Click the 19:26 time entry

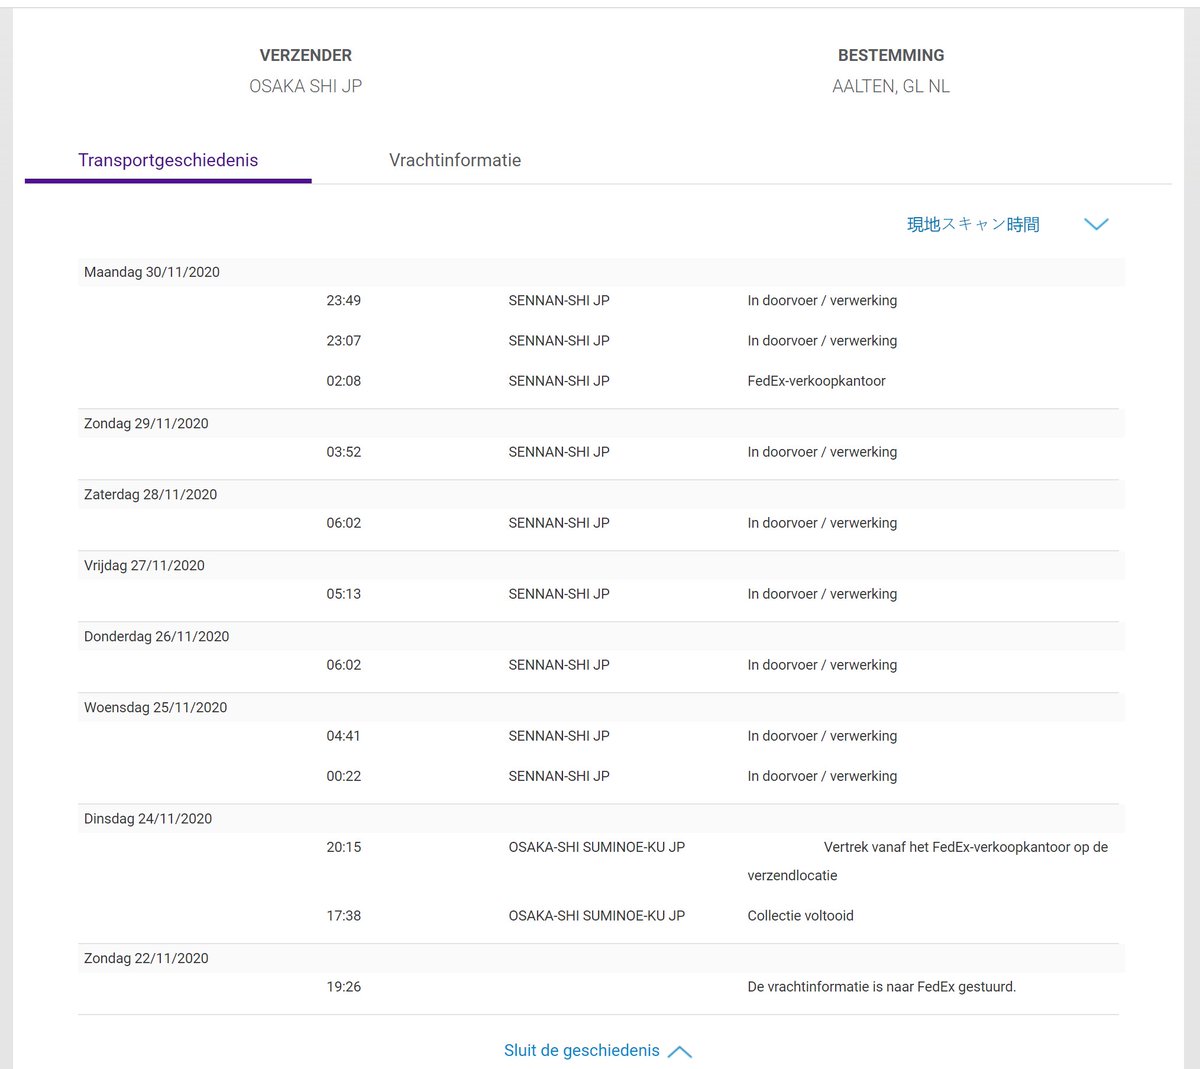344,986
